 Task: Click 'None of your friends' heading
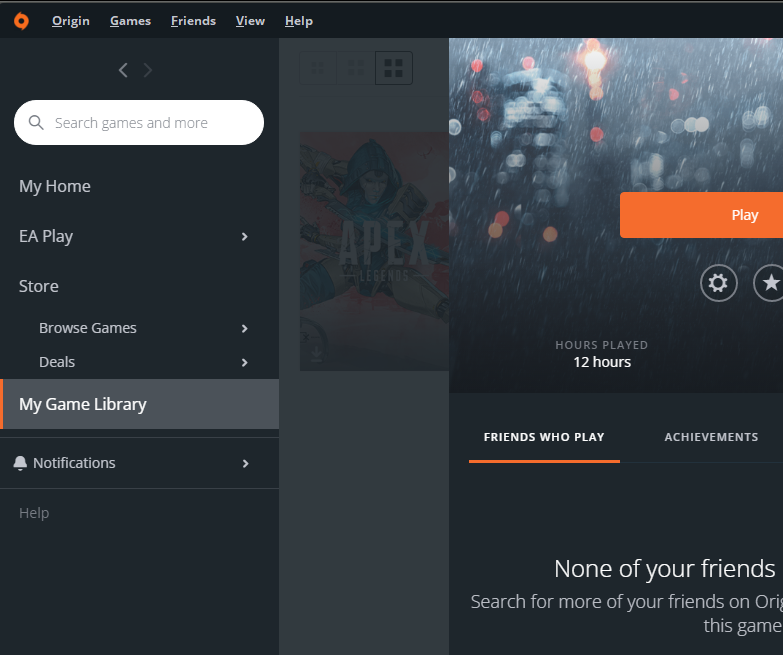pyautogui.click(x=665, y=569)
